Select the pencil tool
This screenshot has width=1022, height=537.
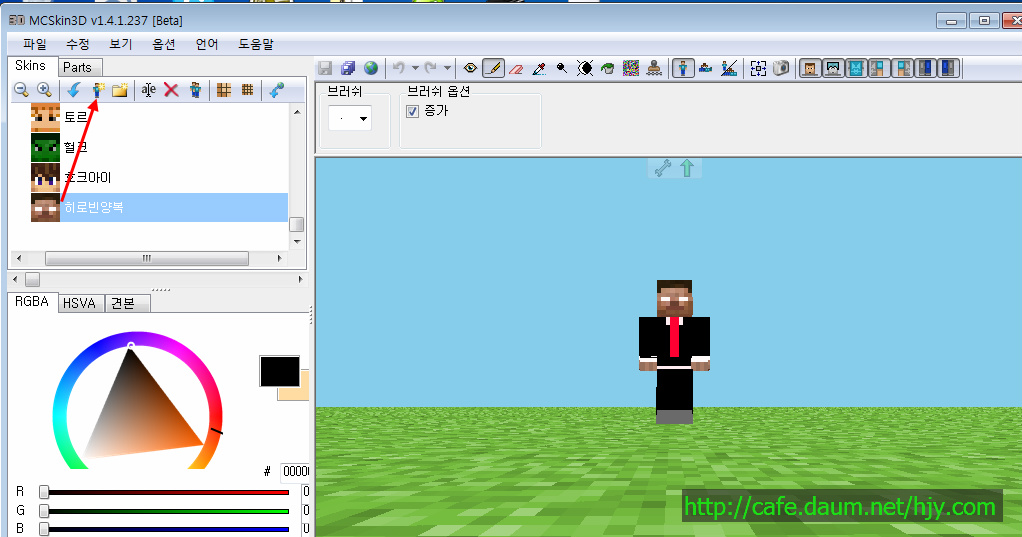[x=493, y=68]
